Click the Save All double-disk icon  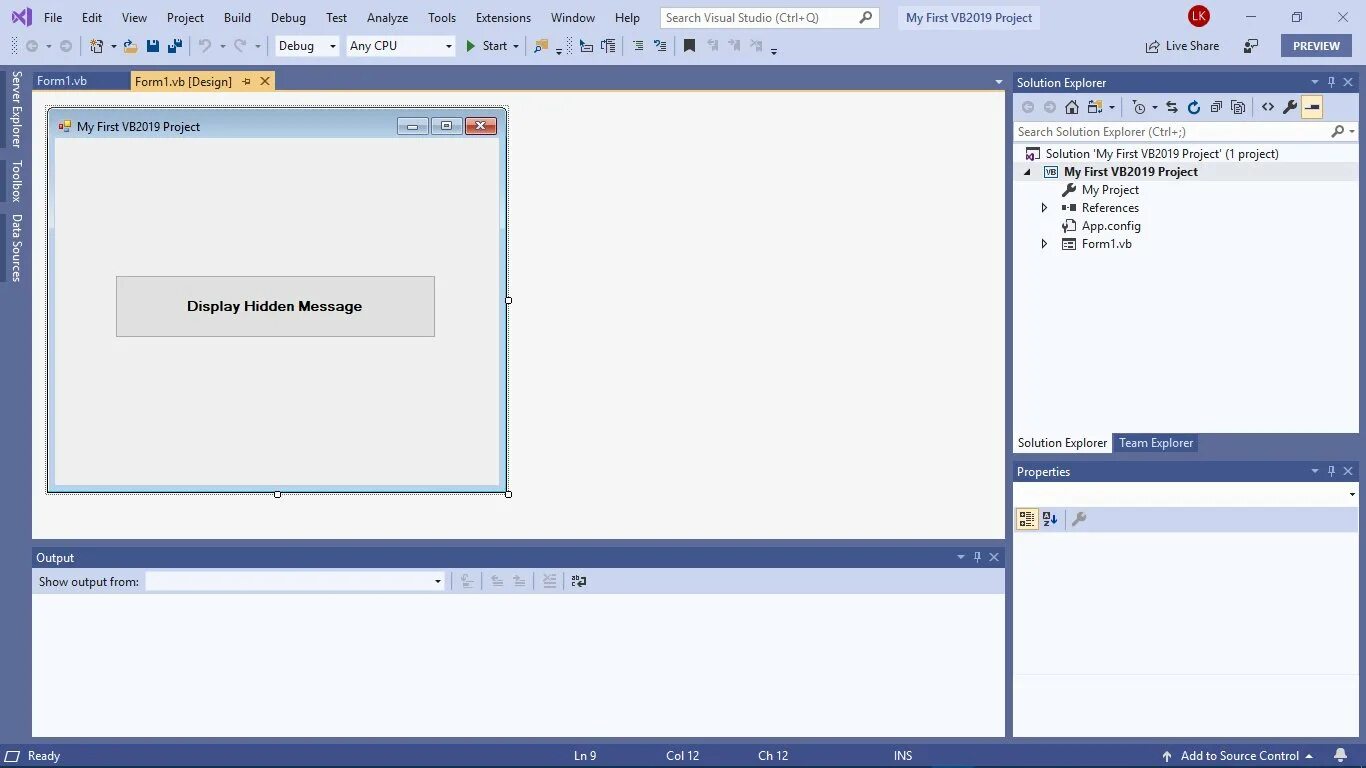coord(175,46)
